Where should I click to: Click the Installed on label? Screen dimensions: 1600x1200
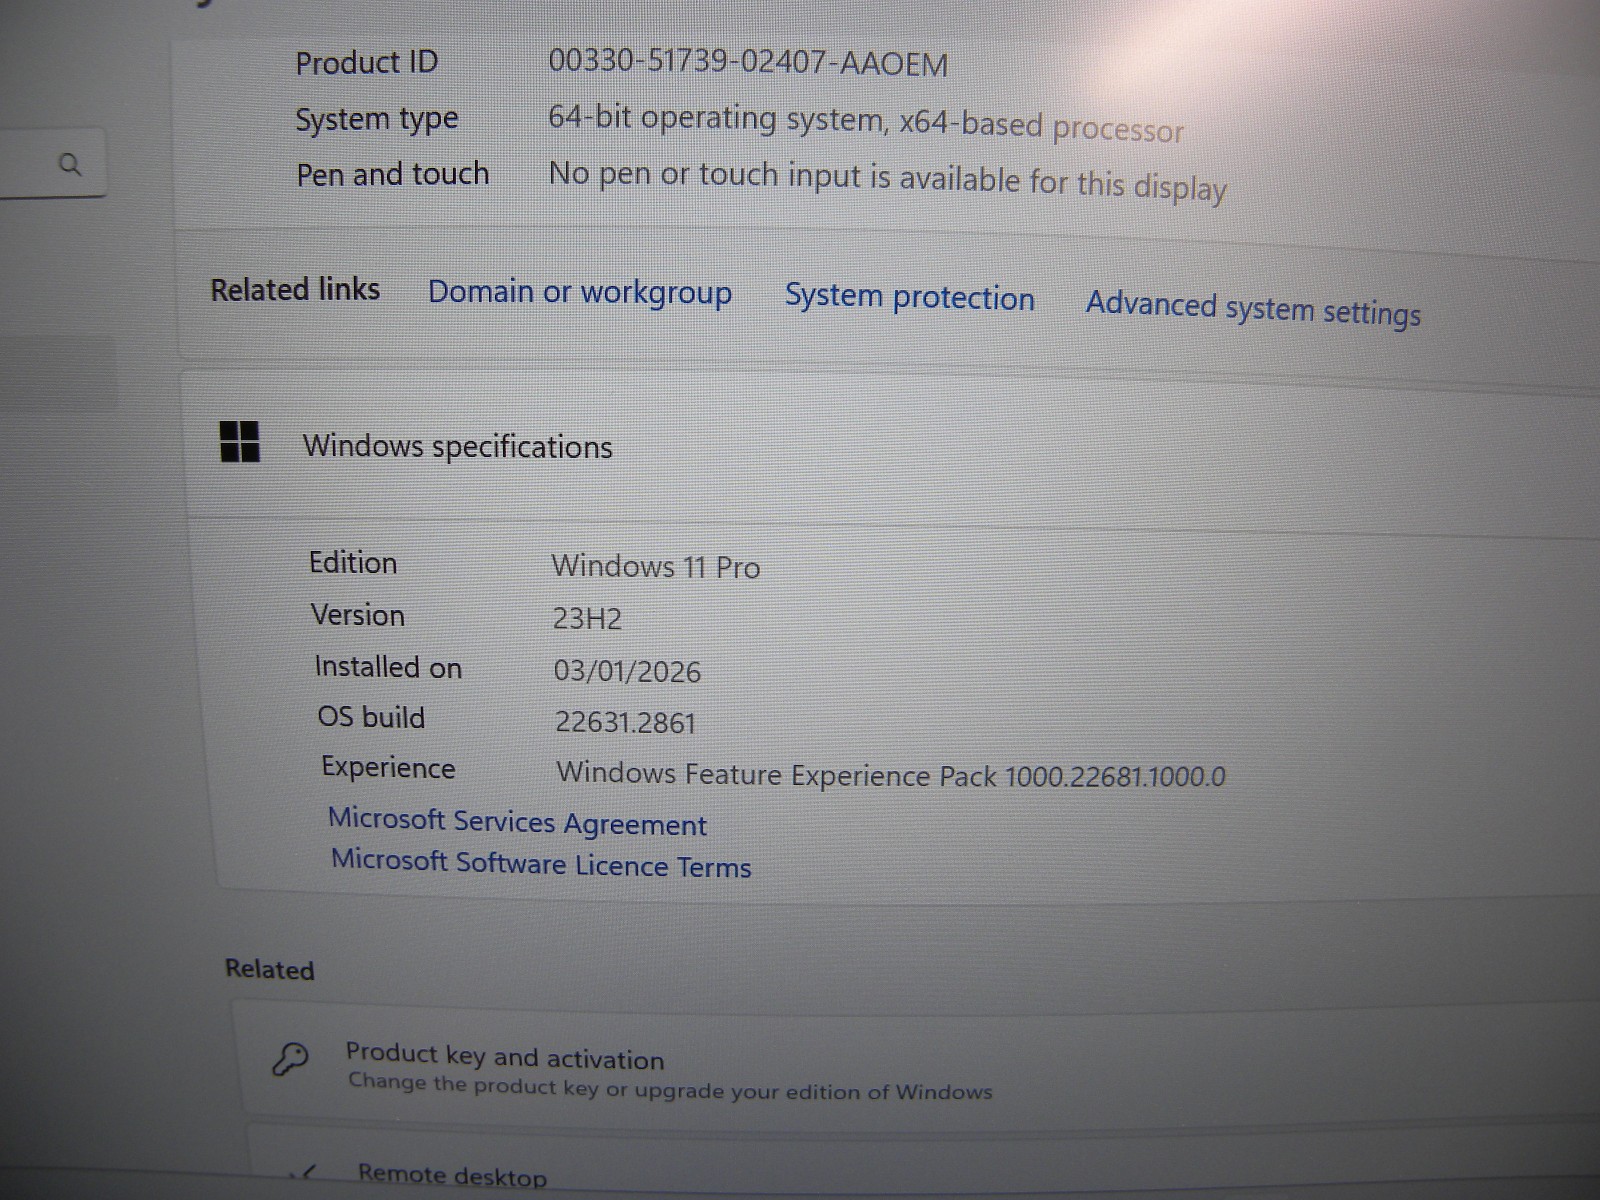[388, 667]
